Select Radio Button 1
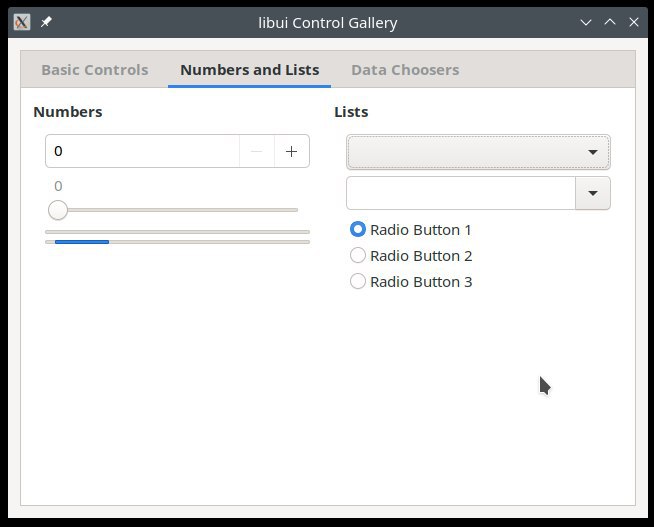The height and width of the screenshot is (527, 654). [x=410, y=230]
